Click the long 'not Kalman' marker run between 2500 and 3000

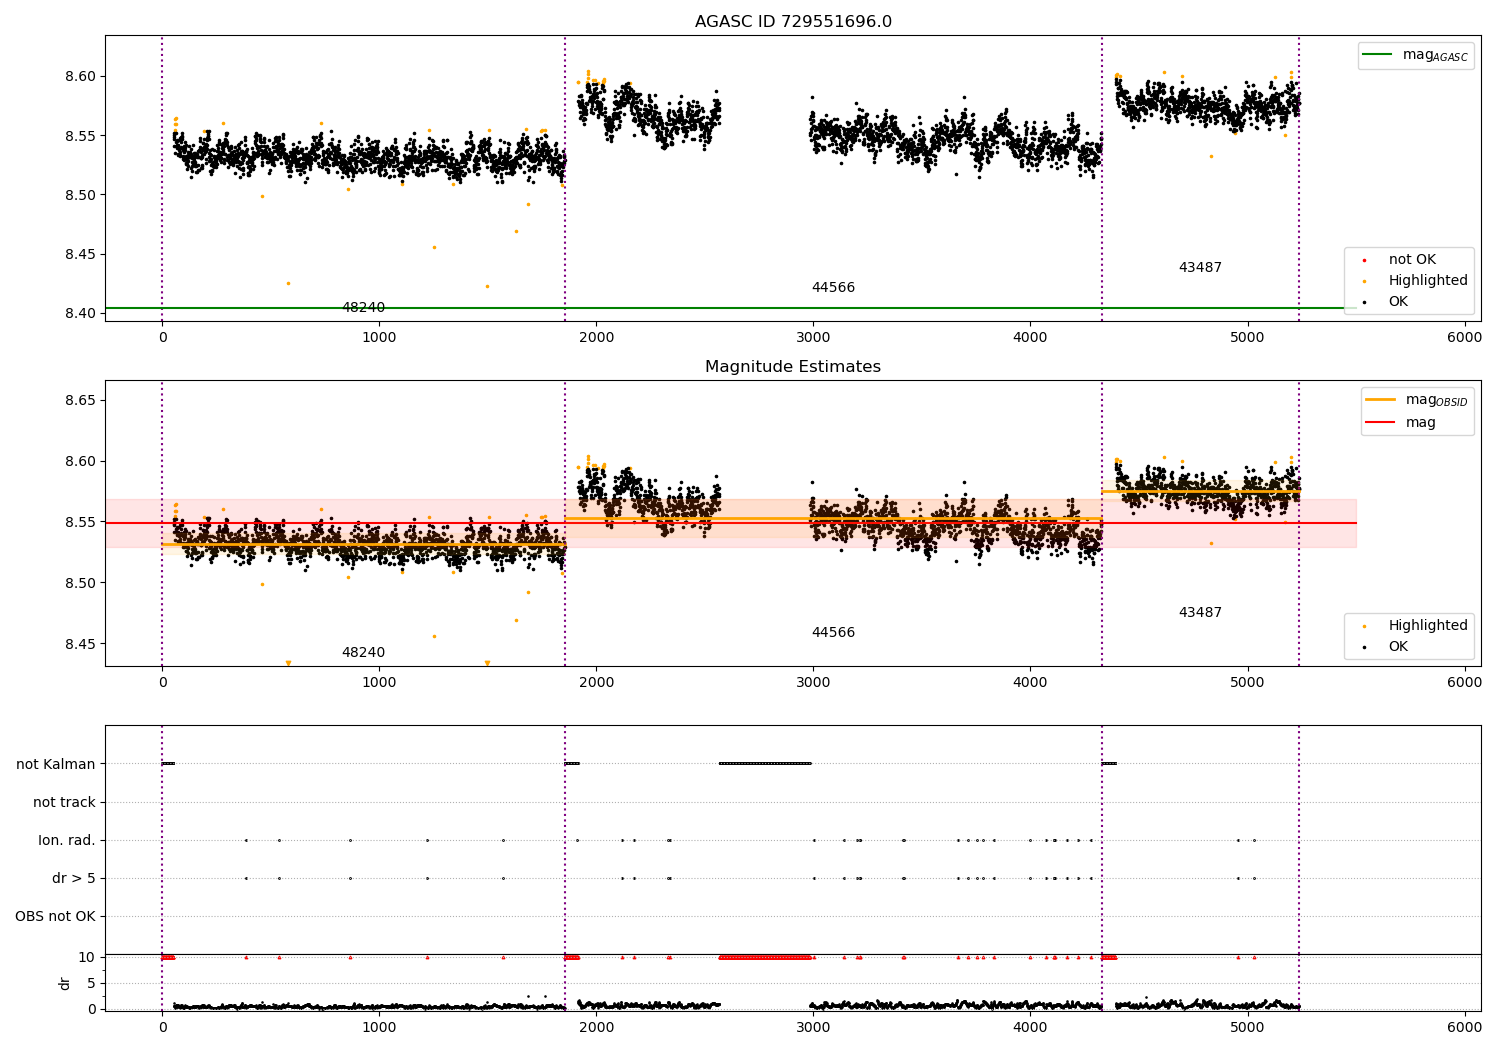click(765, 764)
